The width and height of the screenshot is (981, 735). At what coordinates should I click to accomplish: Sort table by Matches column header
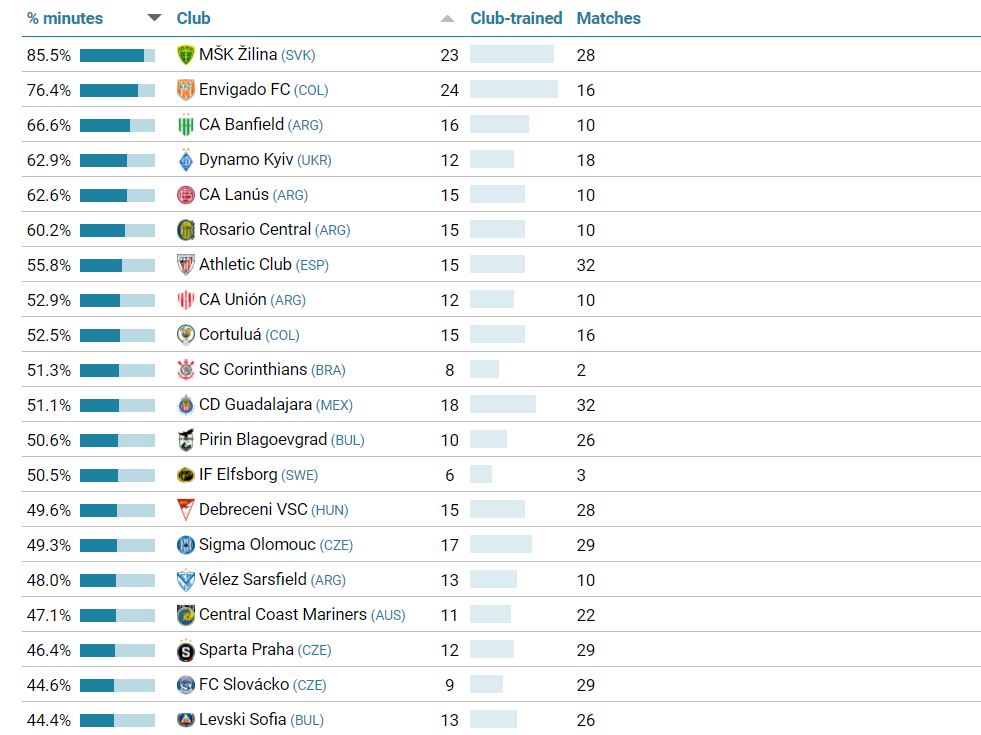pyautogui.click(x=608, y=18)
